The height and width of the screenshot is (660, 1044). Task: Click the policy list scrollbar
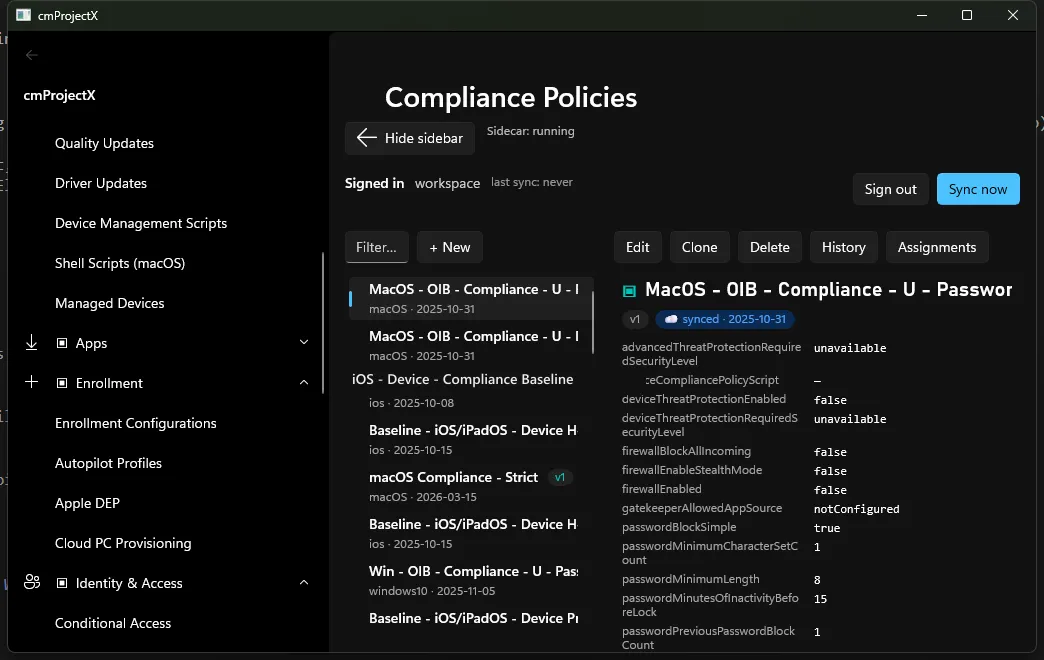tap(593, 323)
